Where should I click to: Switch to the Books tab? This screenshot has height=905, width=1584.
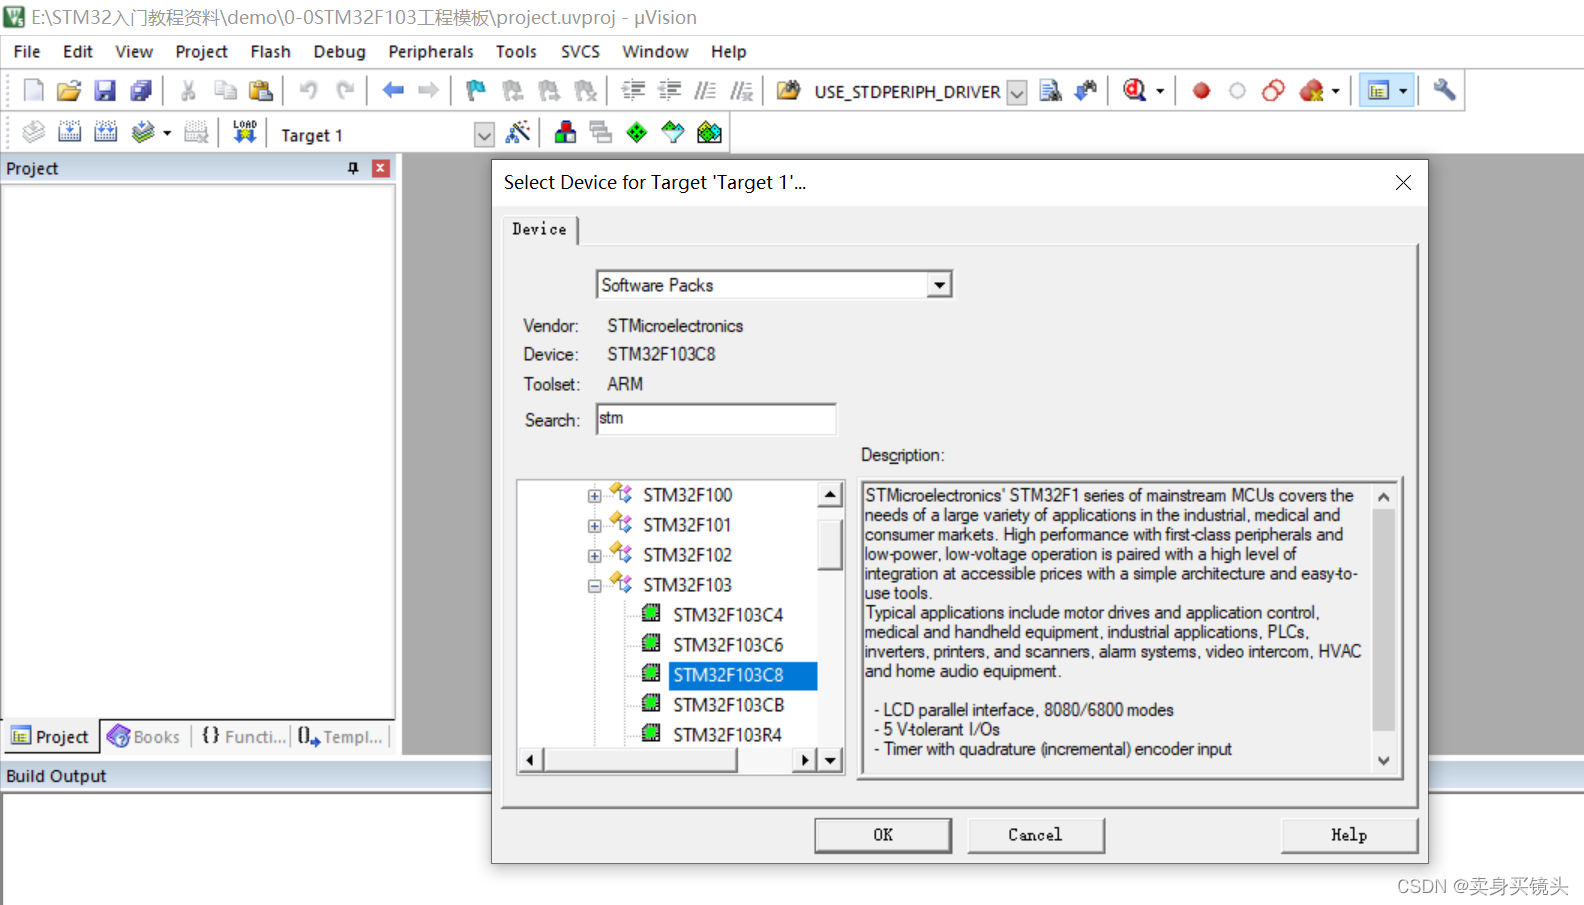(145, 737)
